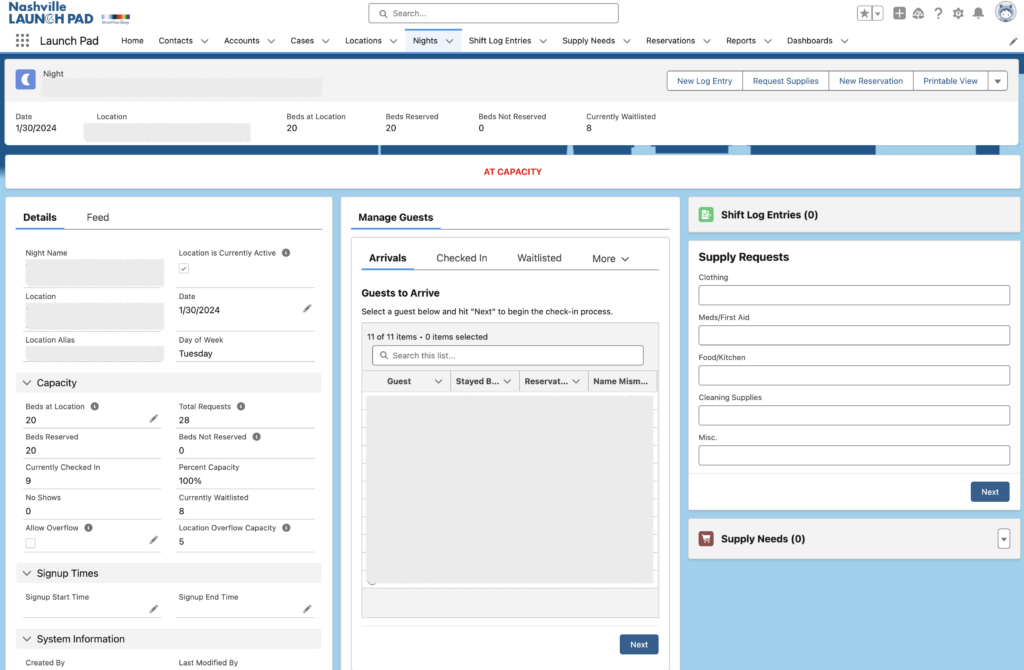Image resolution: width=1024 pixels, height=670 pixels.
Task: Open the Help question mark icon
Action: pos(938,13)
